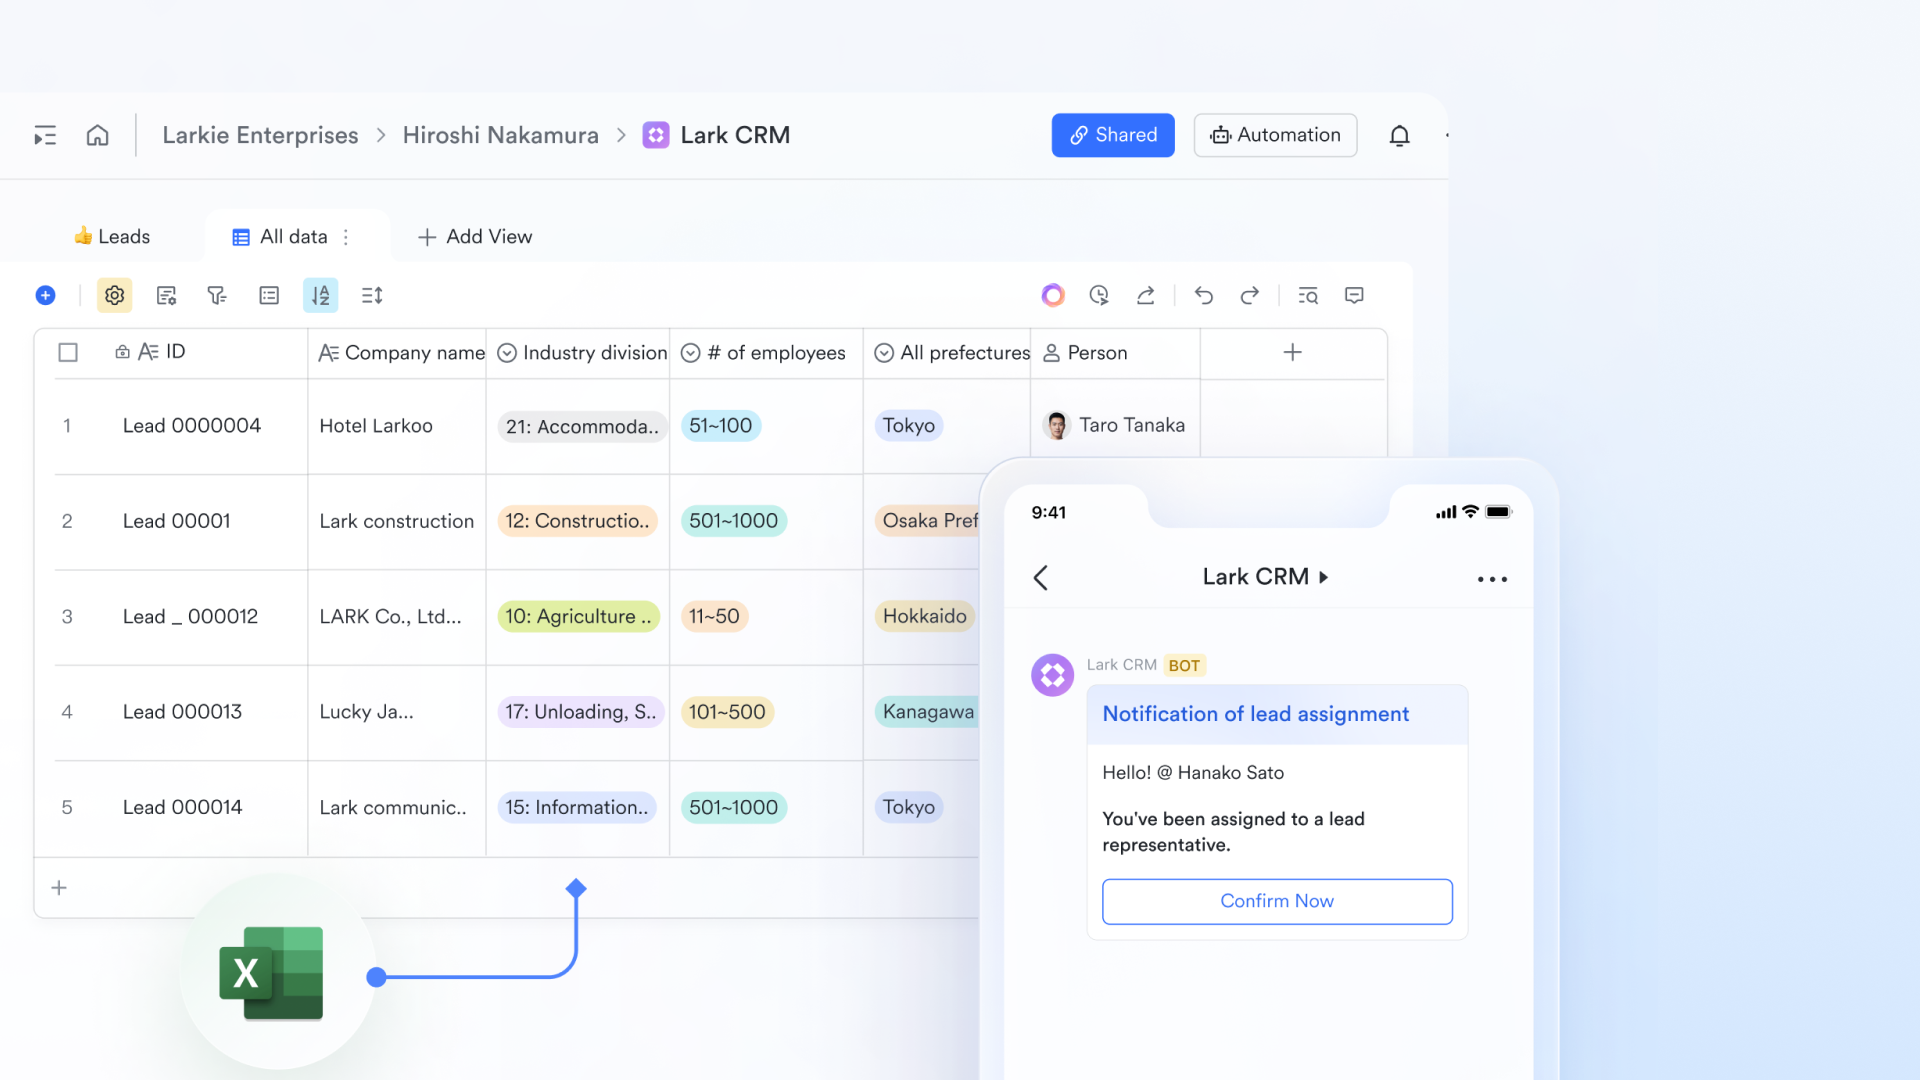Open the All data view options menu

coord(345,237)
